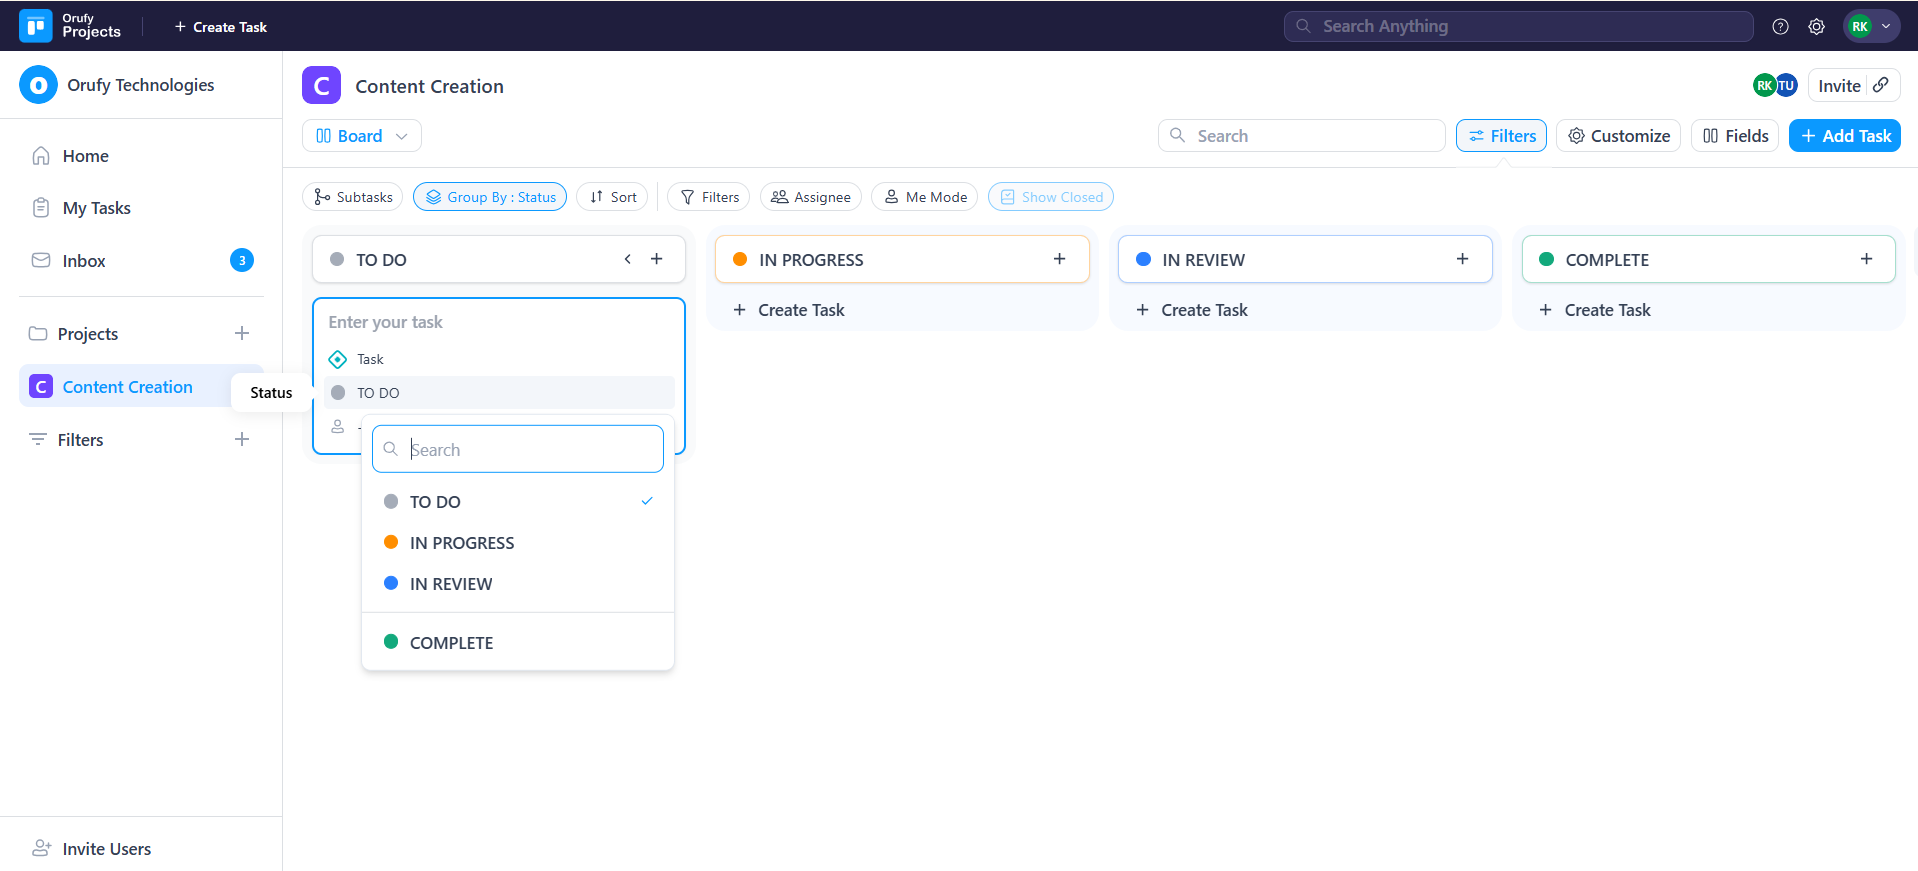Click the invite link chain icon
The image size is (1918, 871).
(1881, 85)
